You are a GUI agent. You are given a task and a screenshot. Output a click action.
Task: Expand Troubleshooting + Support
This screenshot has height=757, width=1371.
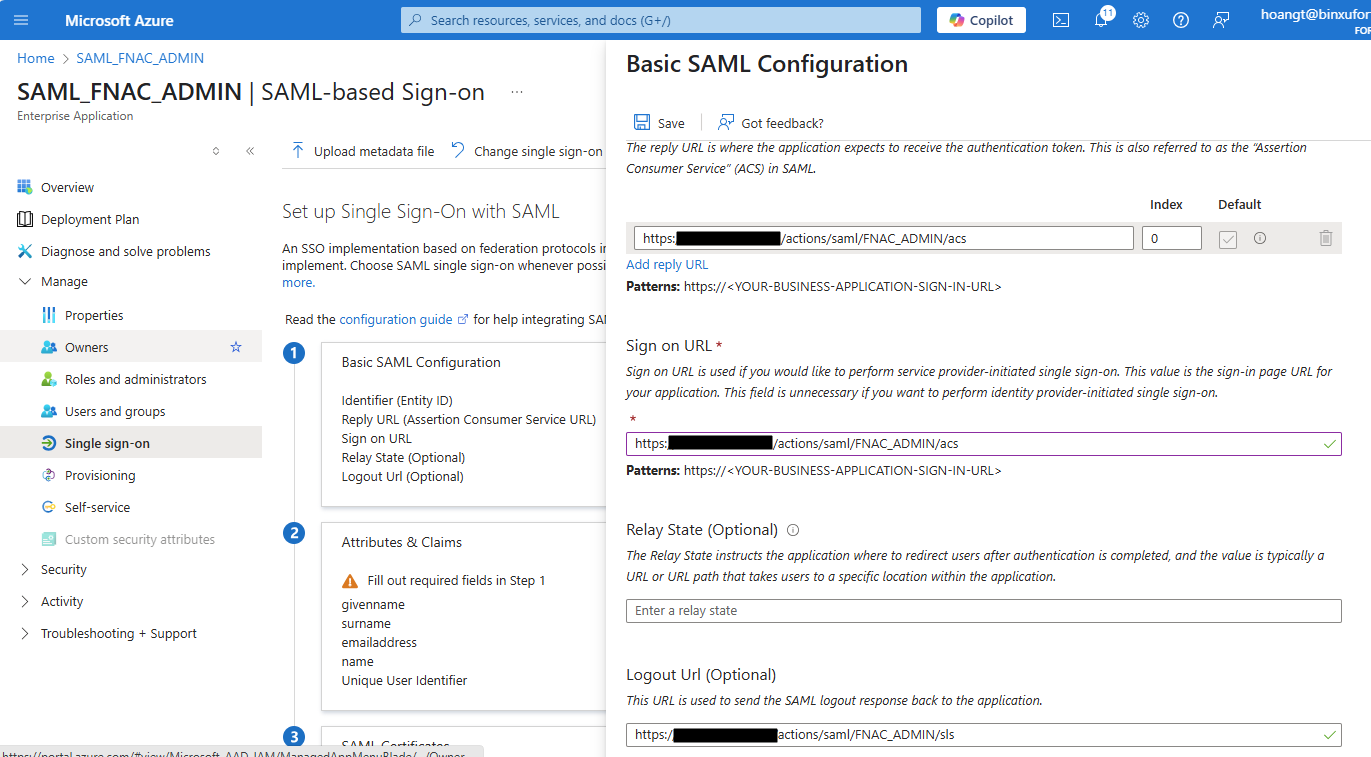point(117,633)
